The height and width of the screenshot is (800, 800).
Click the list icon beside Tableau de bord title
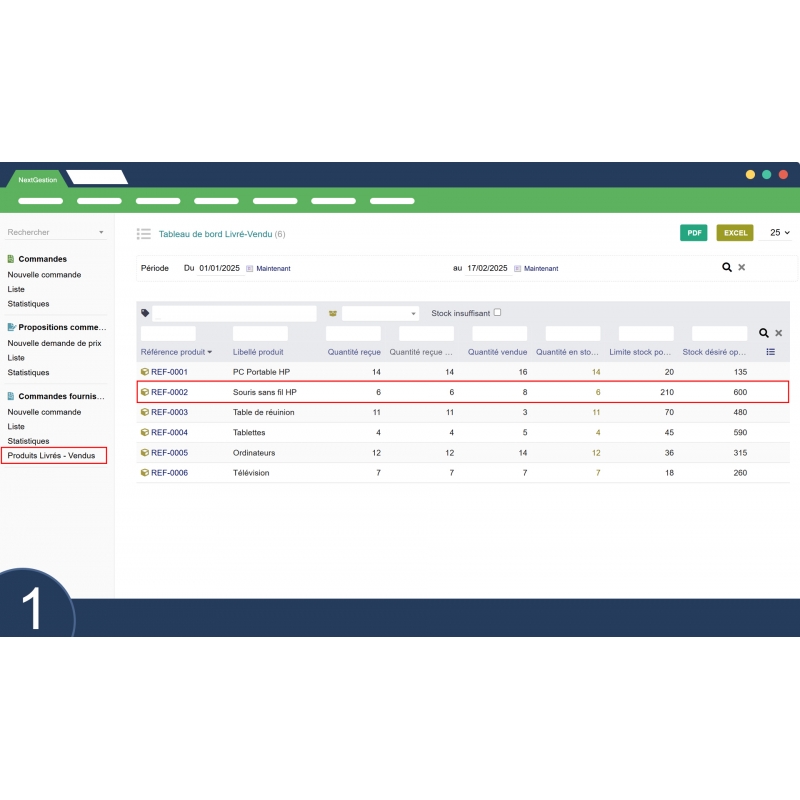pos(144,234)
